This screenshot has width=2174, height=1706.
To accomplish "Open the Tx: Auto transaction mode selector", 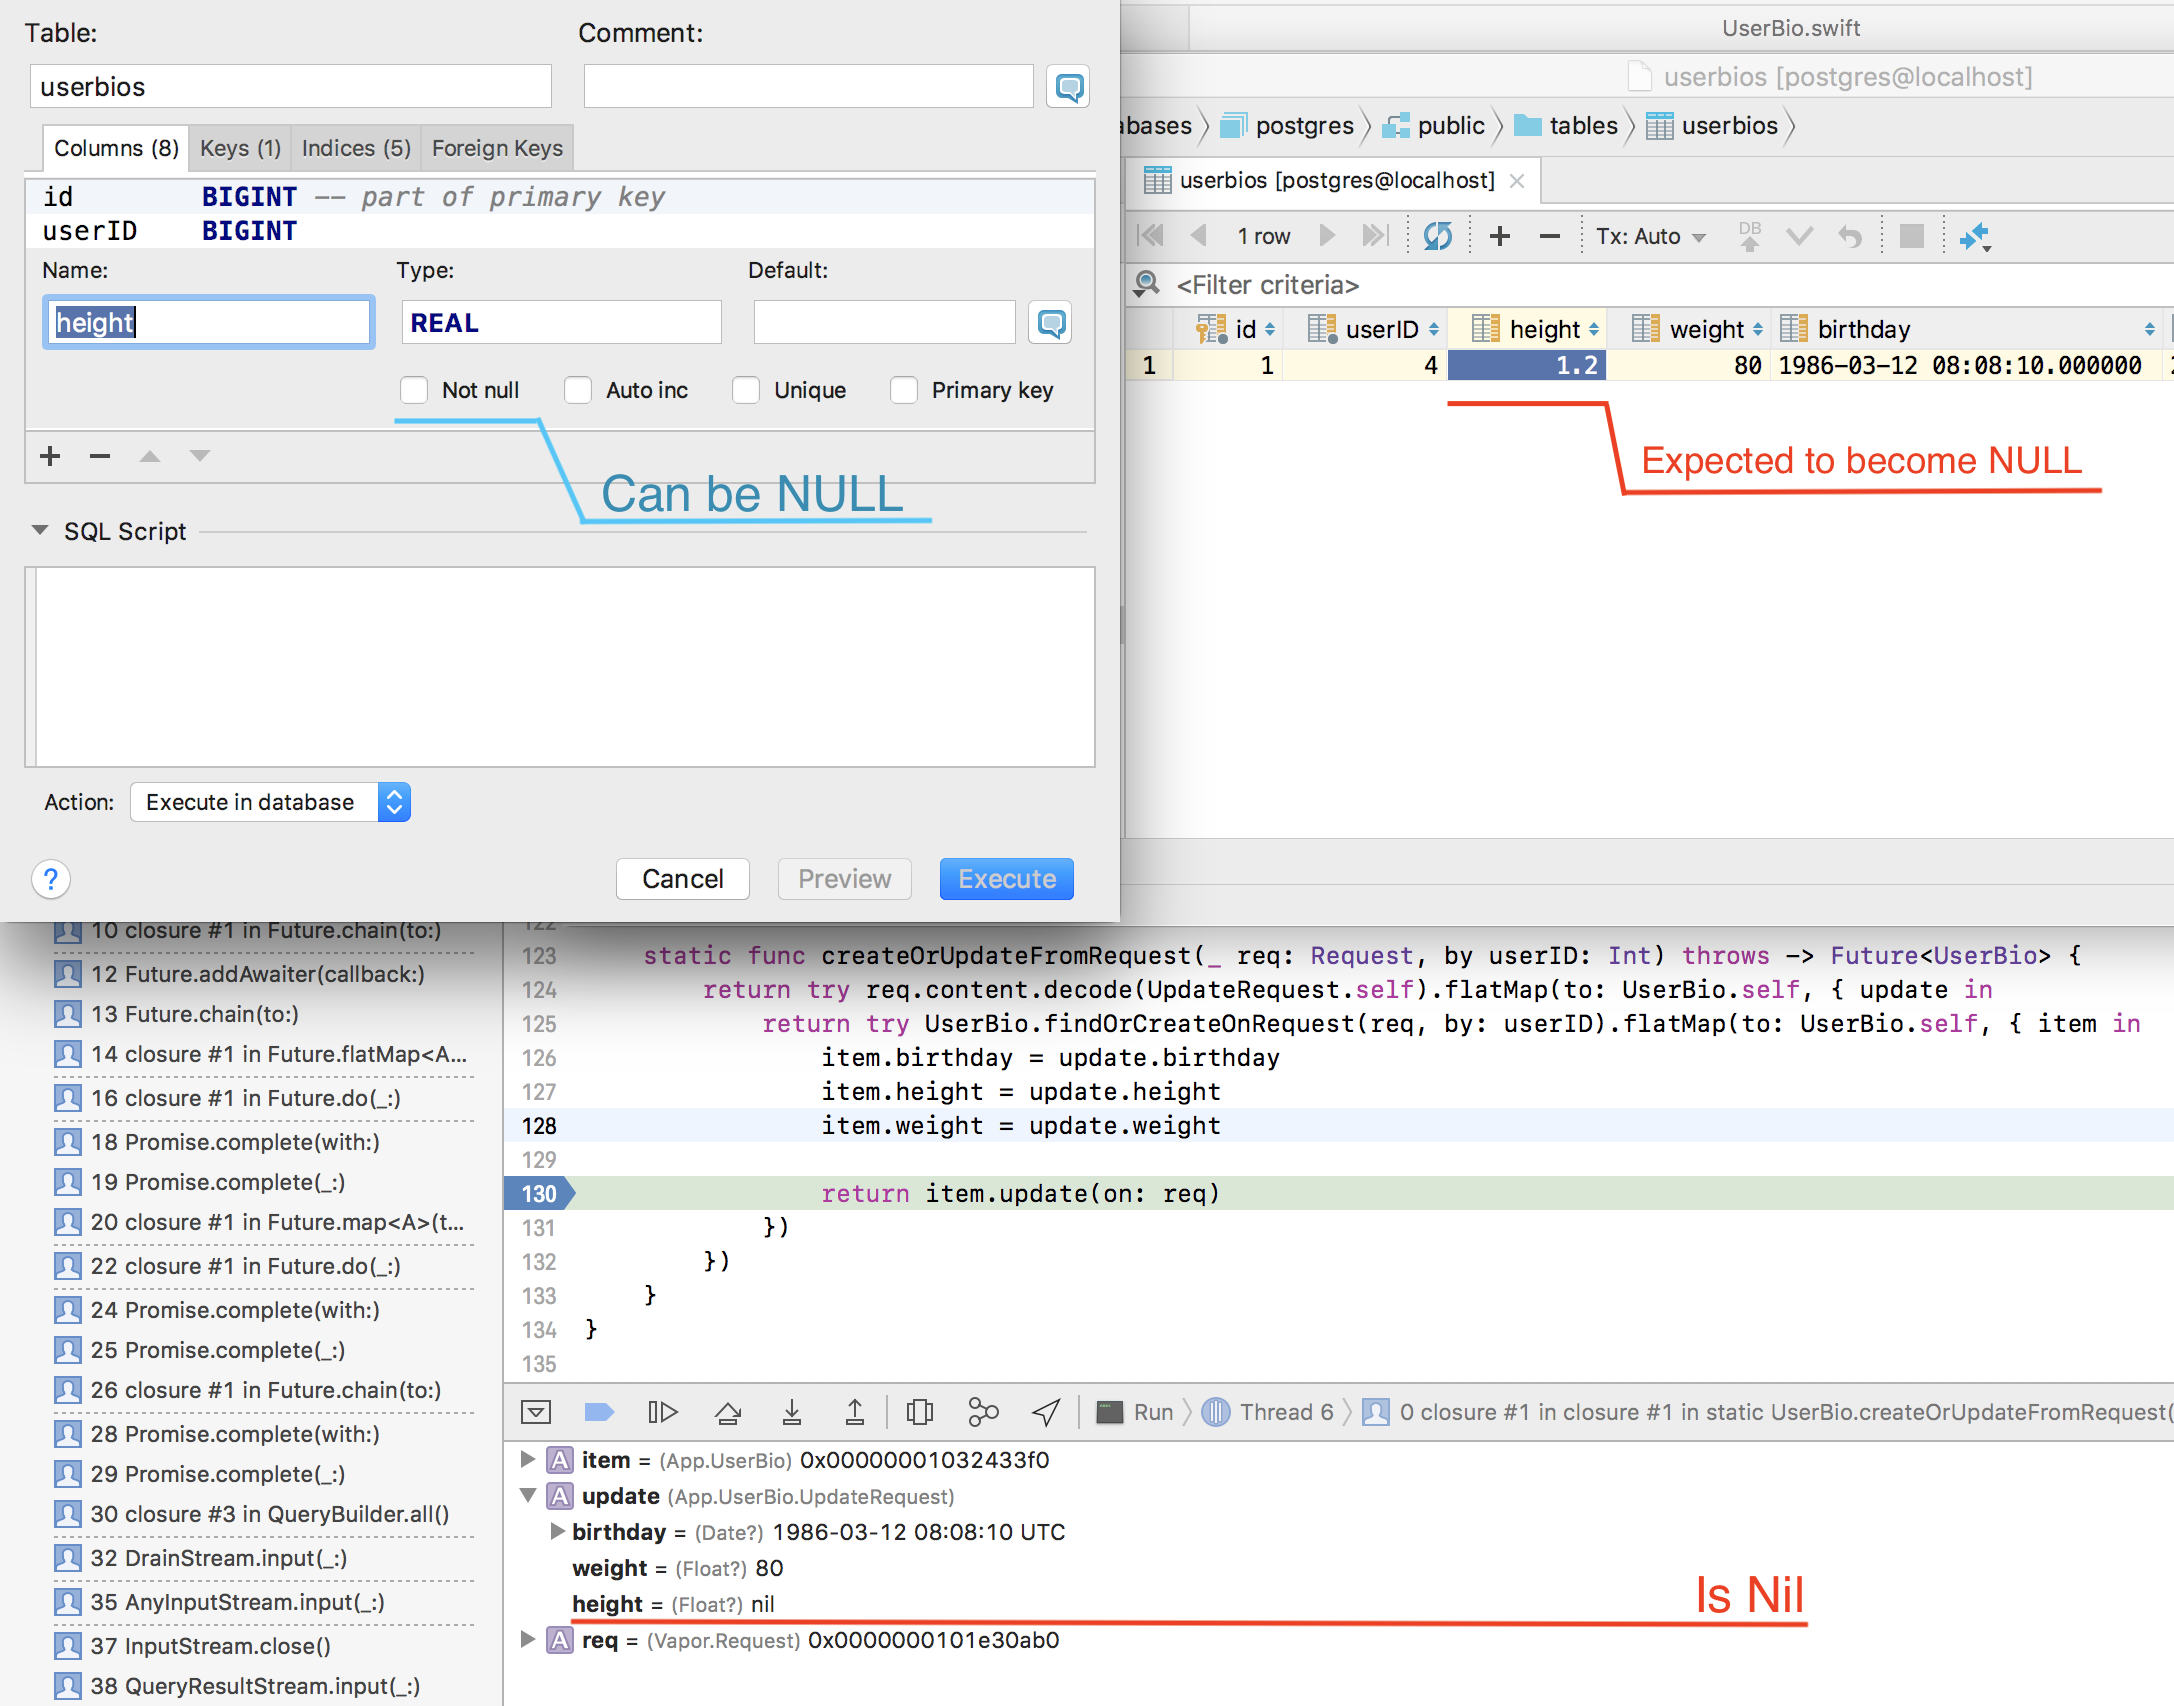I will pos(1650,237).
